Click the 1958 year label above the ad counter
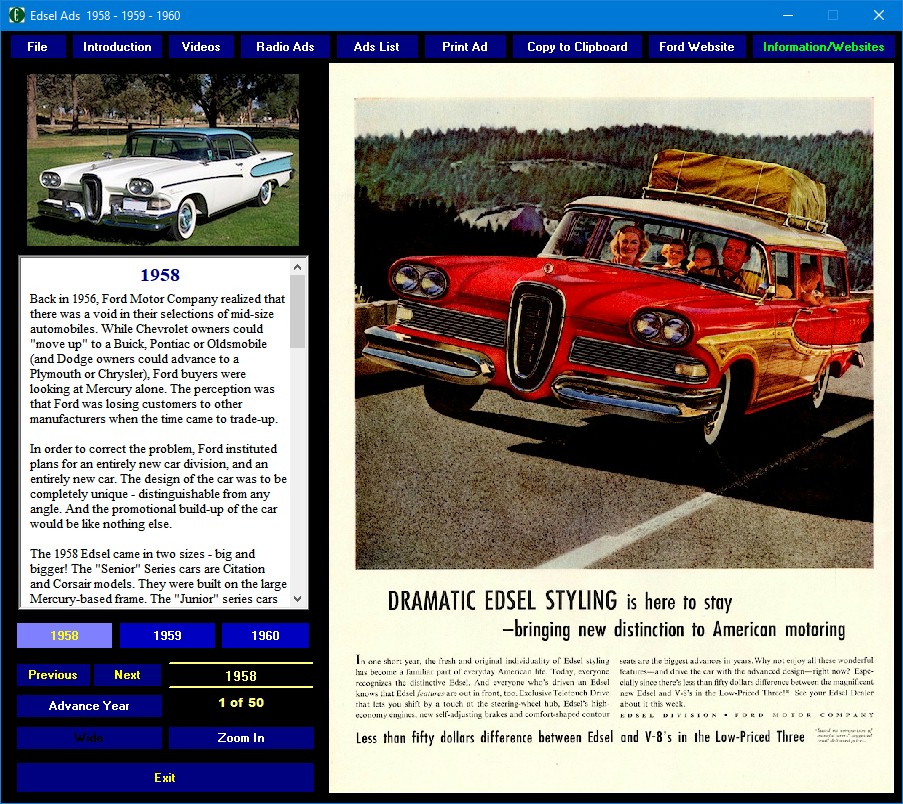 point(241,676)
